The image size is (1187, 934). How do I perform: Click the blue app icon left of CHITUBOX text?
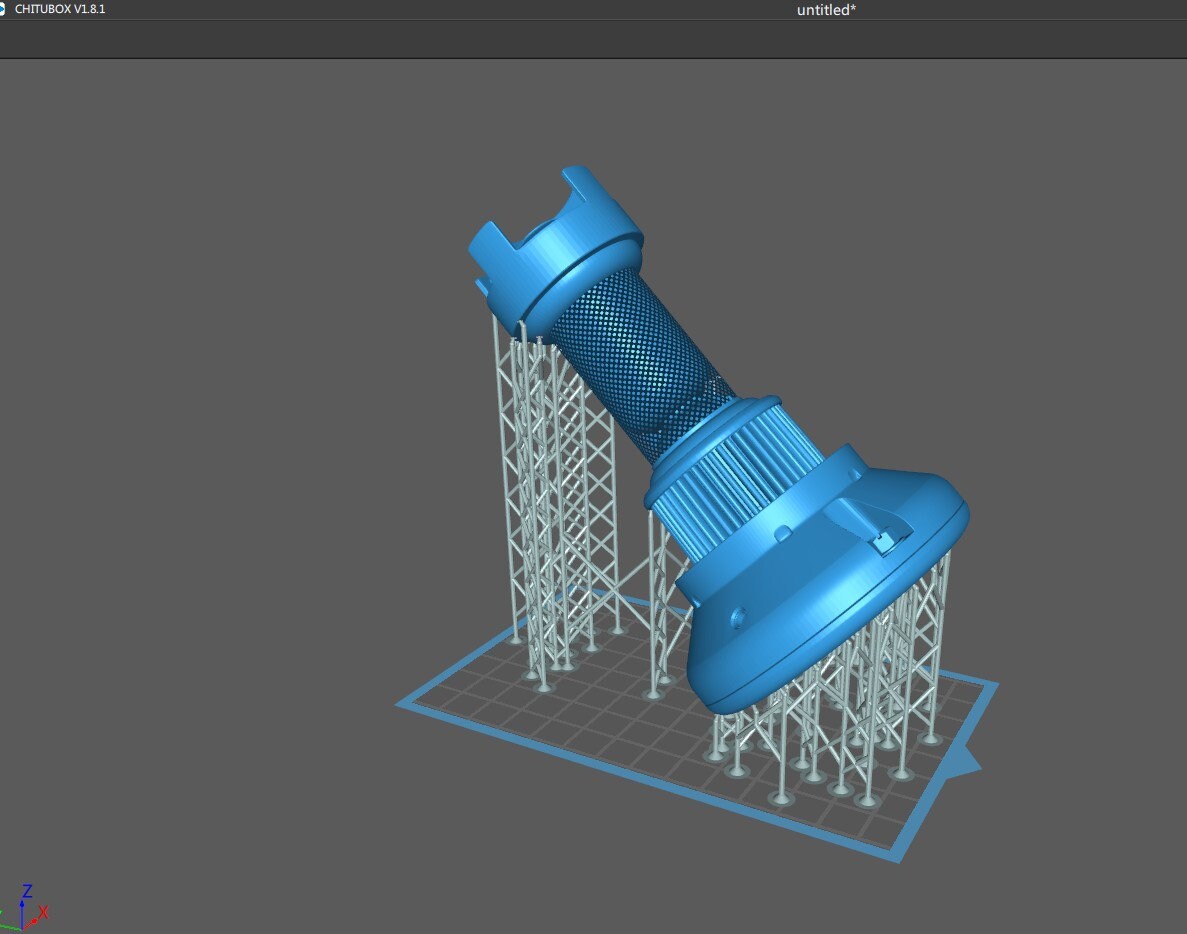[3, 7]
